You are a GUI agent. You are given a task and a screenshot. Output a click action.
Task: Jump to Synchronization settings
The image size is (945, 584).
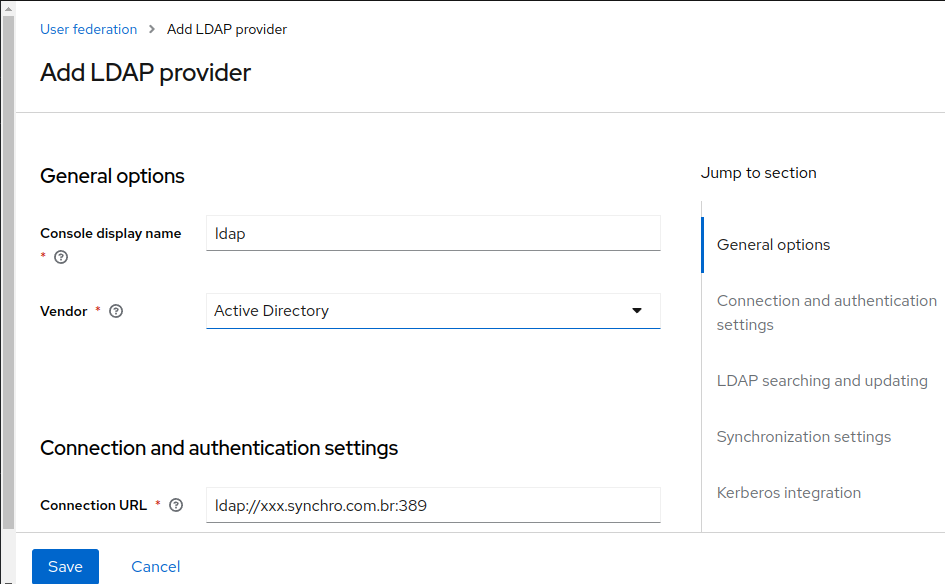[x=804, y=436]
